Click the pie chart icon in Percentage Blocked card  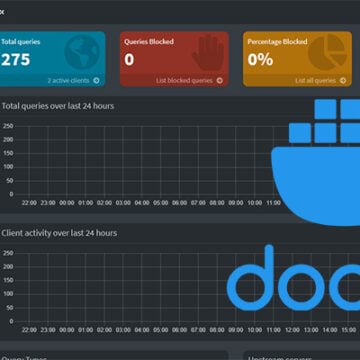[x=328, y=51]
